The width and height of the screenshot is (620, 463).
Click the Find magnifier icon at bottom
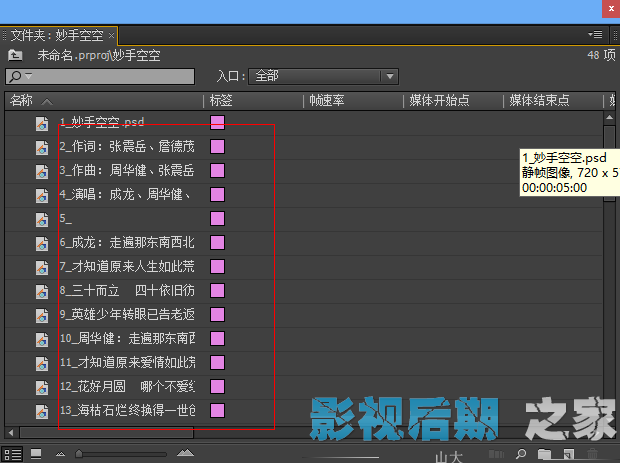[521, 454]
